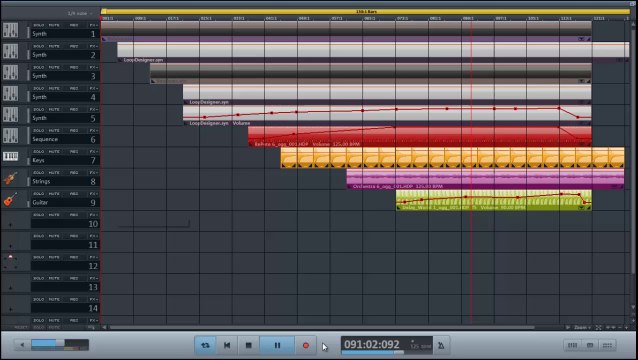Screen dimensions: 638x360
Task: Select the orange Keys clip on track 7
Action: click(x=452, y=157)
